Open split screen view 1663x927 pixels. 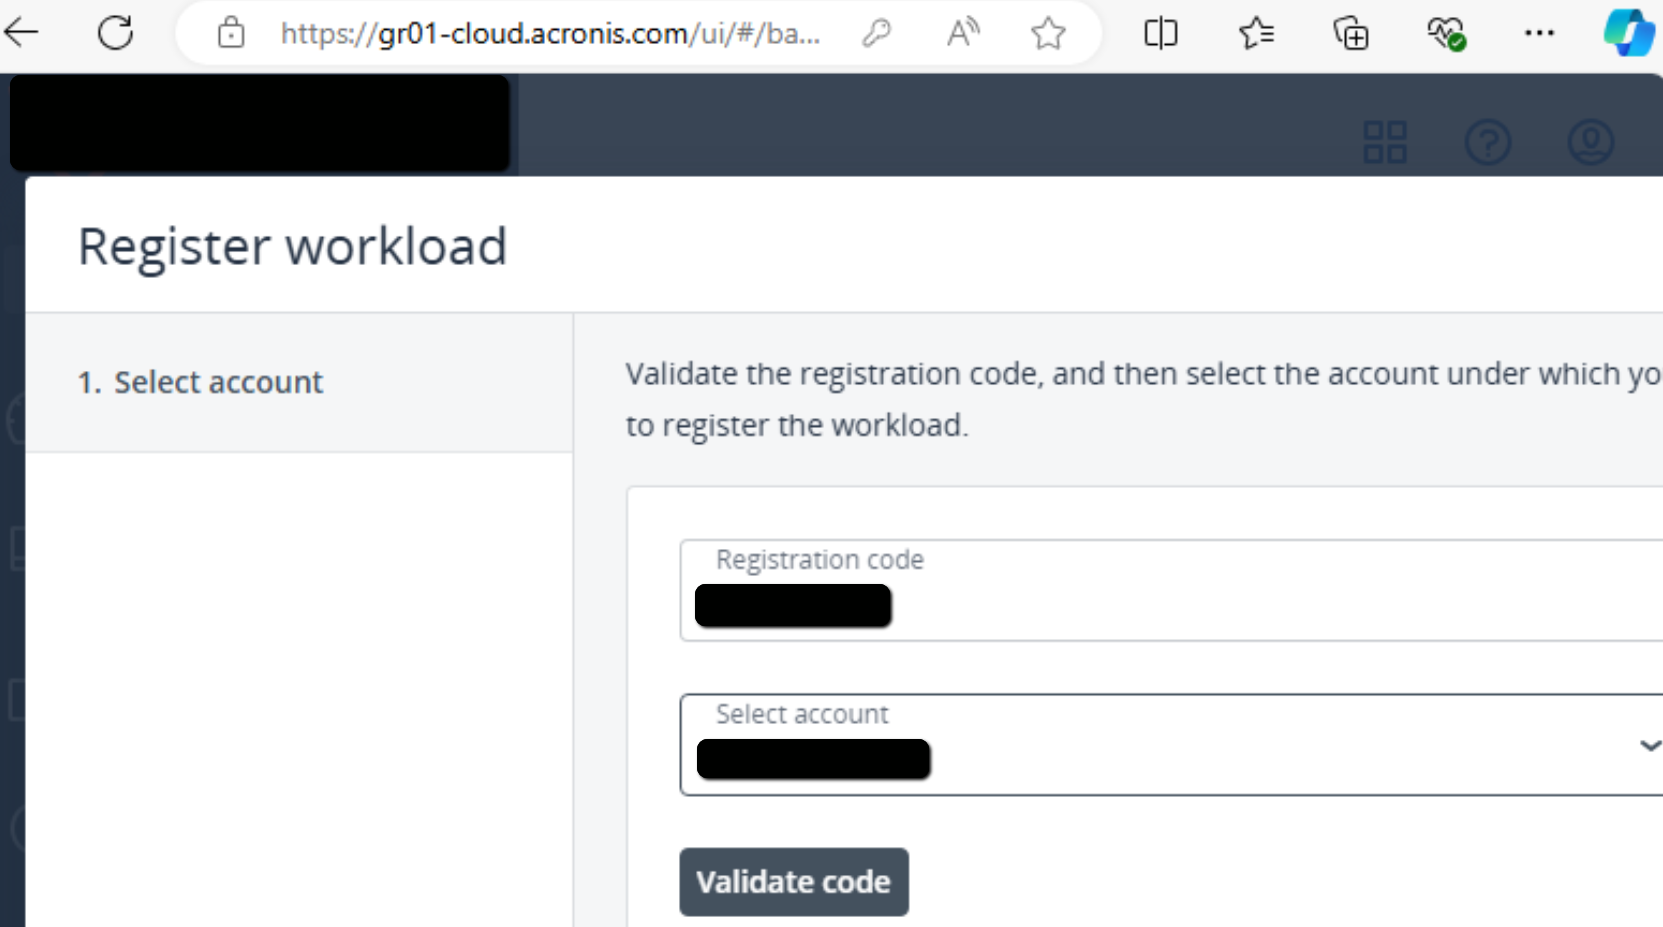[x=1160, y=33]
